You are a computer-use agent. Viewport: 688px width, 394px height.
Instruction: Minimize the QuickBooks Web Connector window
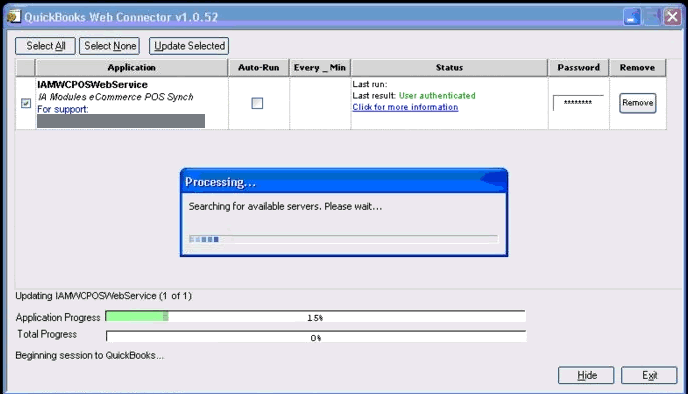point(632,17)
